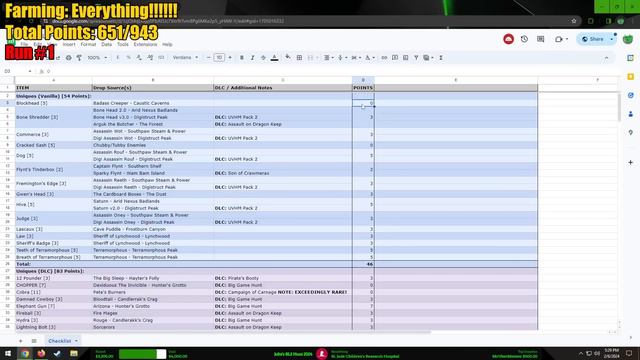
Task: Click the red cloud status icon
Action: coord(508,39)
